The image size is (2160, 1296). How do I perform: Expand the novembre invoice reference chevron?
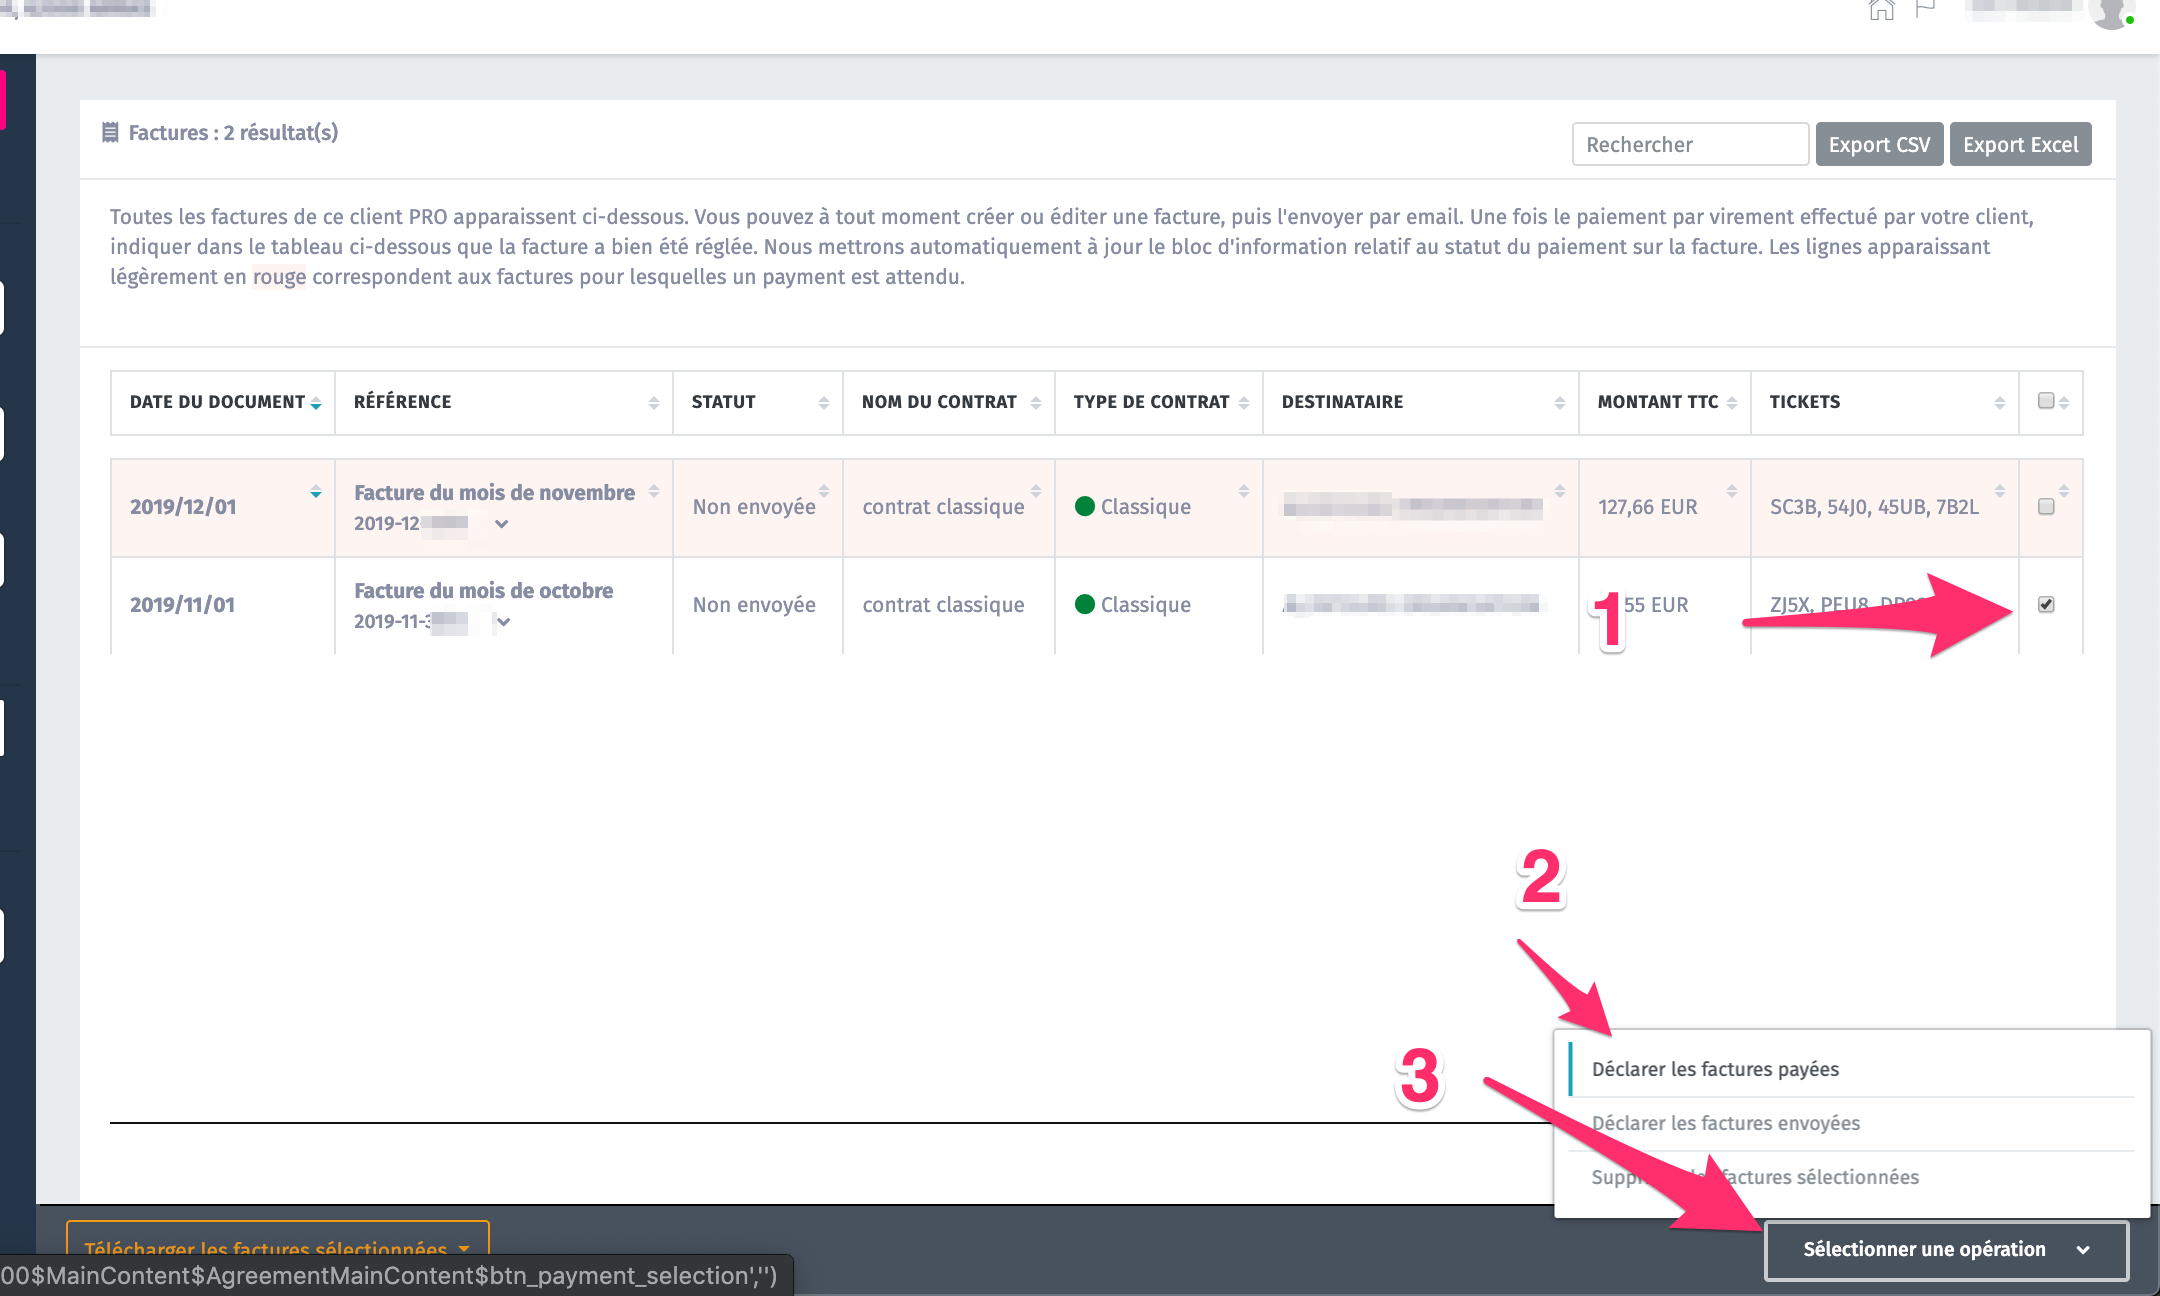(502, 524)
